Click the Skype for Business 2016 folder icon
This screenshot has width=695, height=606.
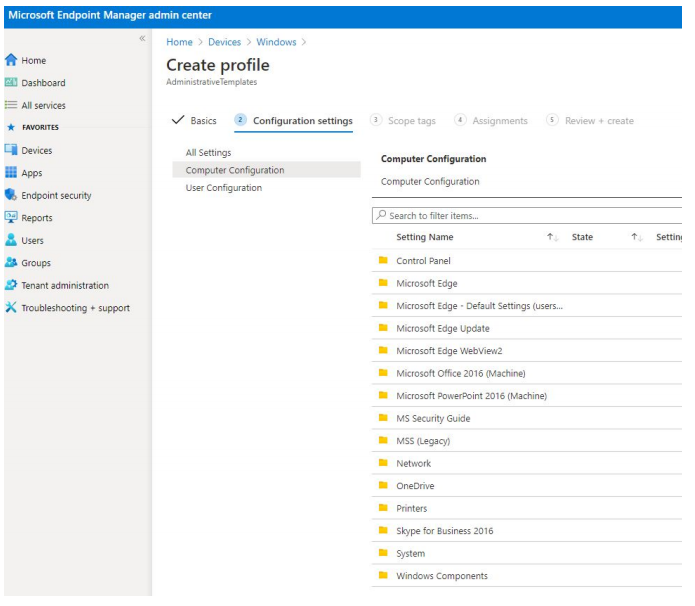pyautogui.click(x=383, y=530)
